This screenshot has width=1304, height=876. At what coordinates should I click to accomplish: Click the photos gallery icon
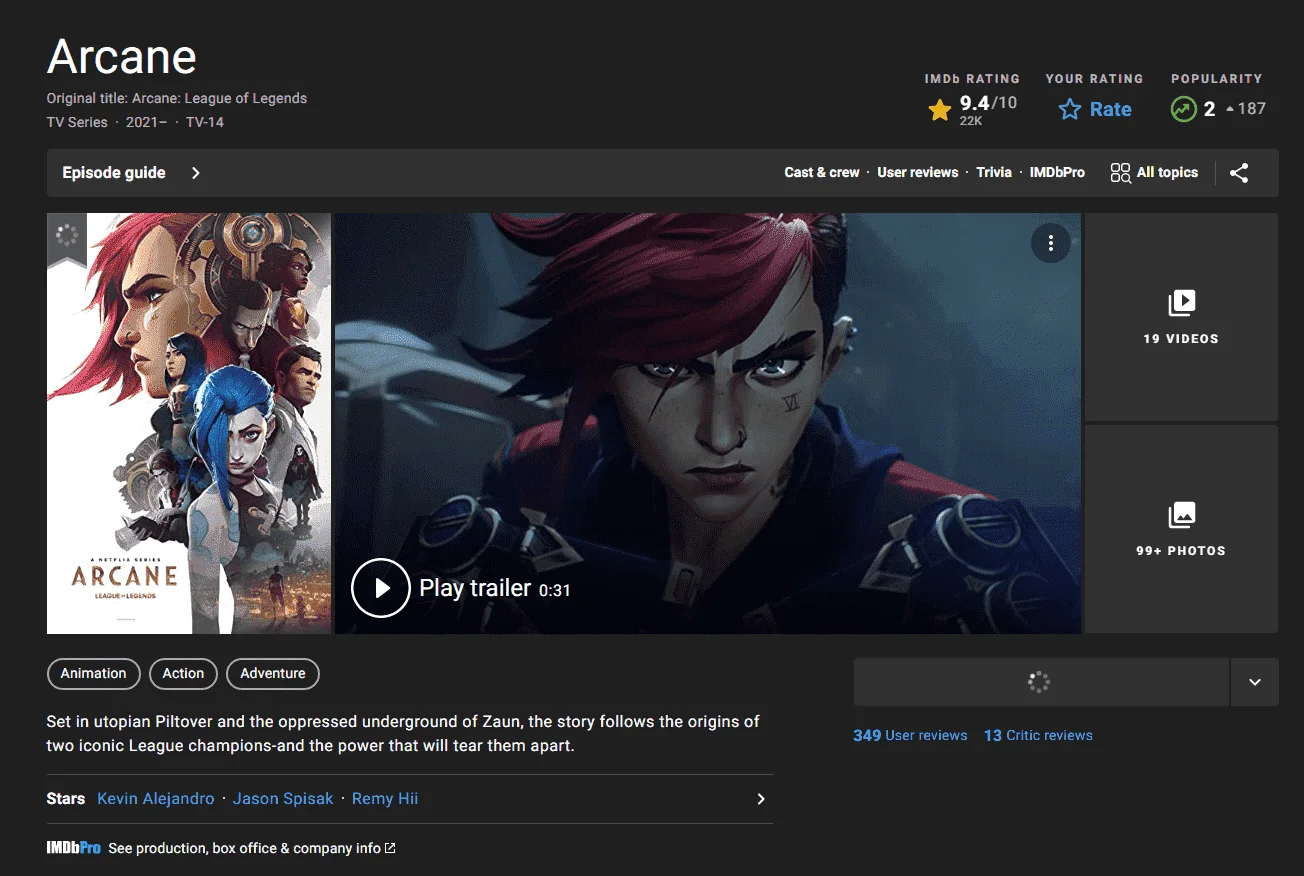click(1181, 515)
